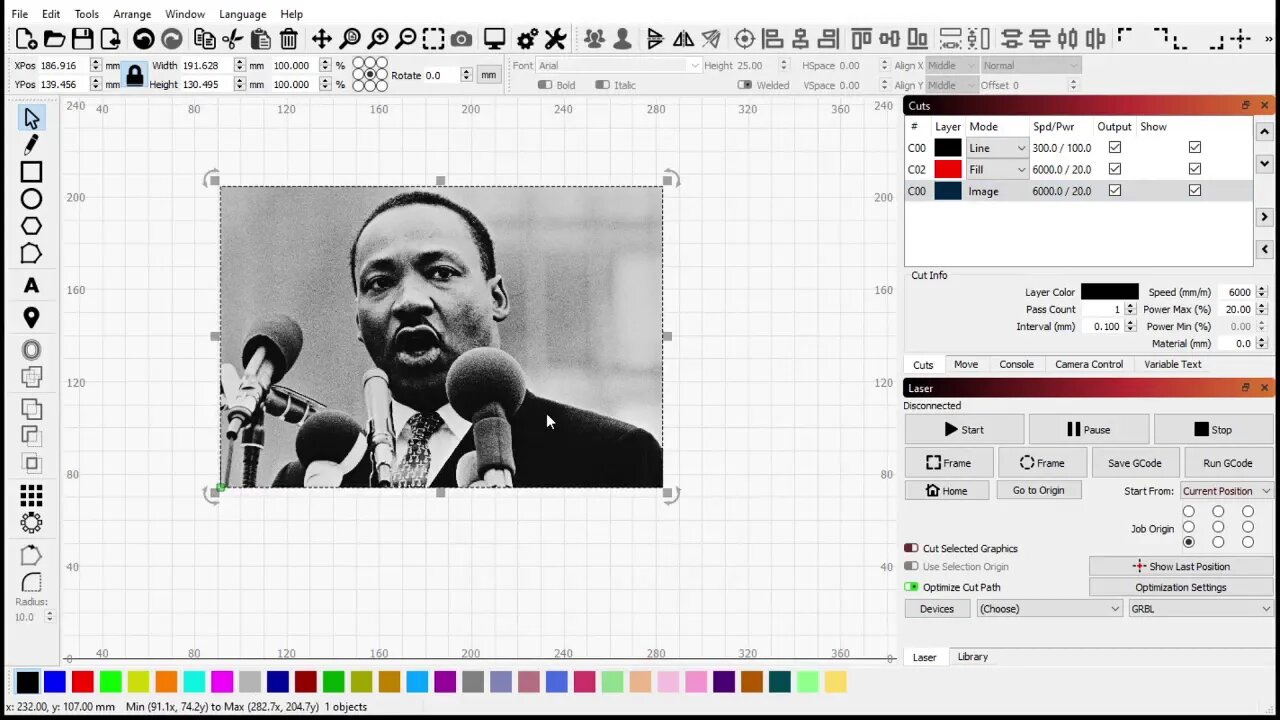Screen dimensions: 1280x720
Task: Pick the red color swatch in palette
Action: coord(83,682)
